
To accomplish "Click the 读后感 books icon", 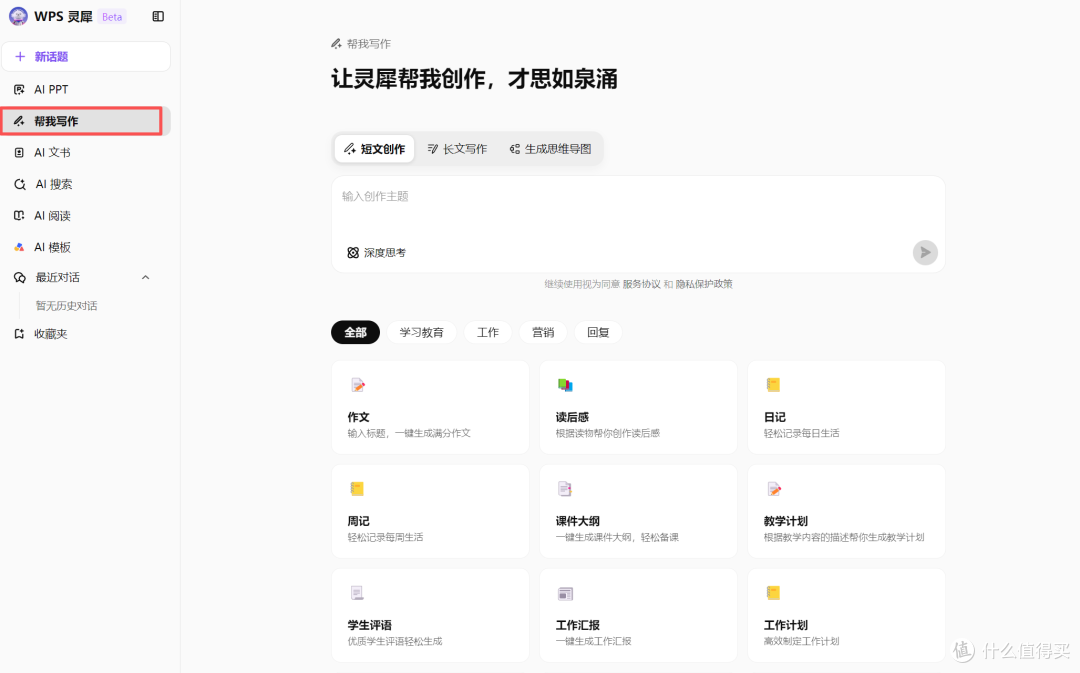I will [x=565, y=385].
